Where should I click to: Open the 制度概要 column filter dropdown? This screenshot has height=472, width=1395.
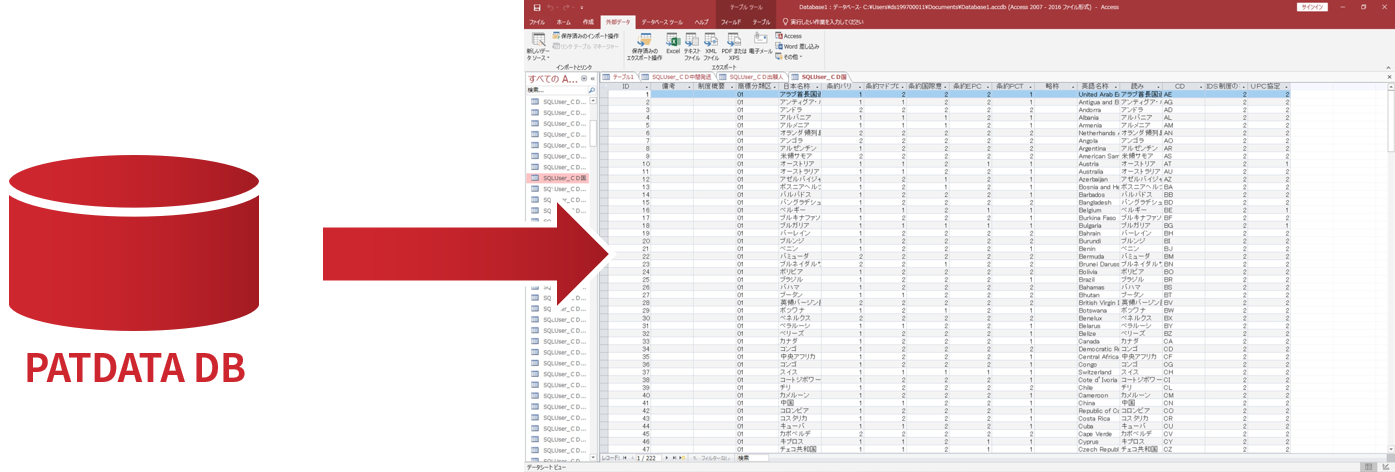pyautogui.click(x=733, y=86)
